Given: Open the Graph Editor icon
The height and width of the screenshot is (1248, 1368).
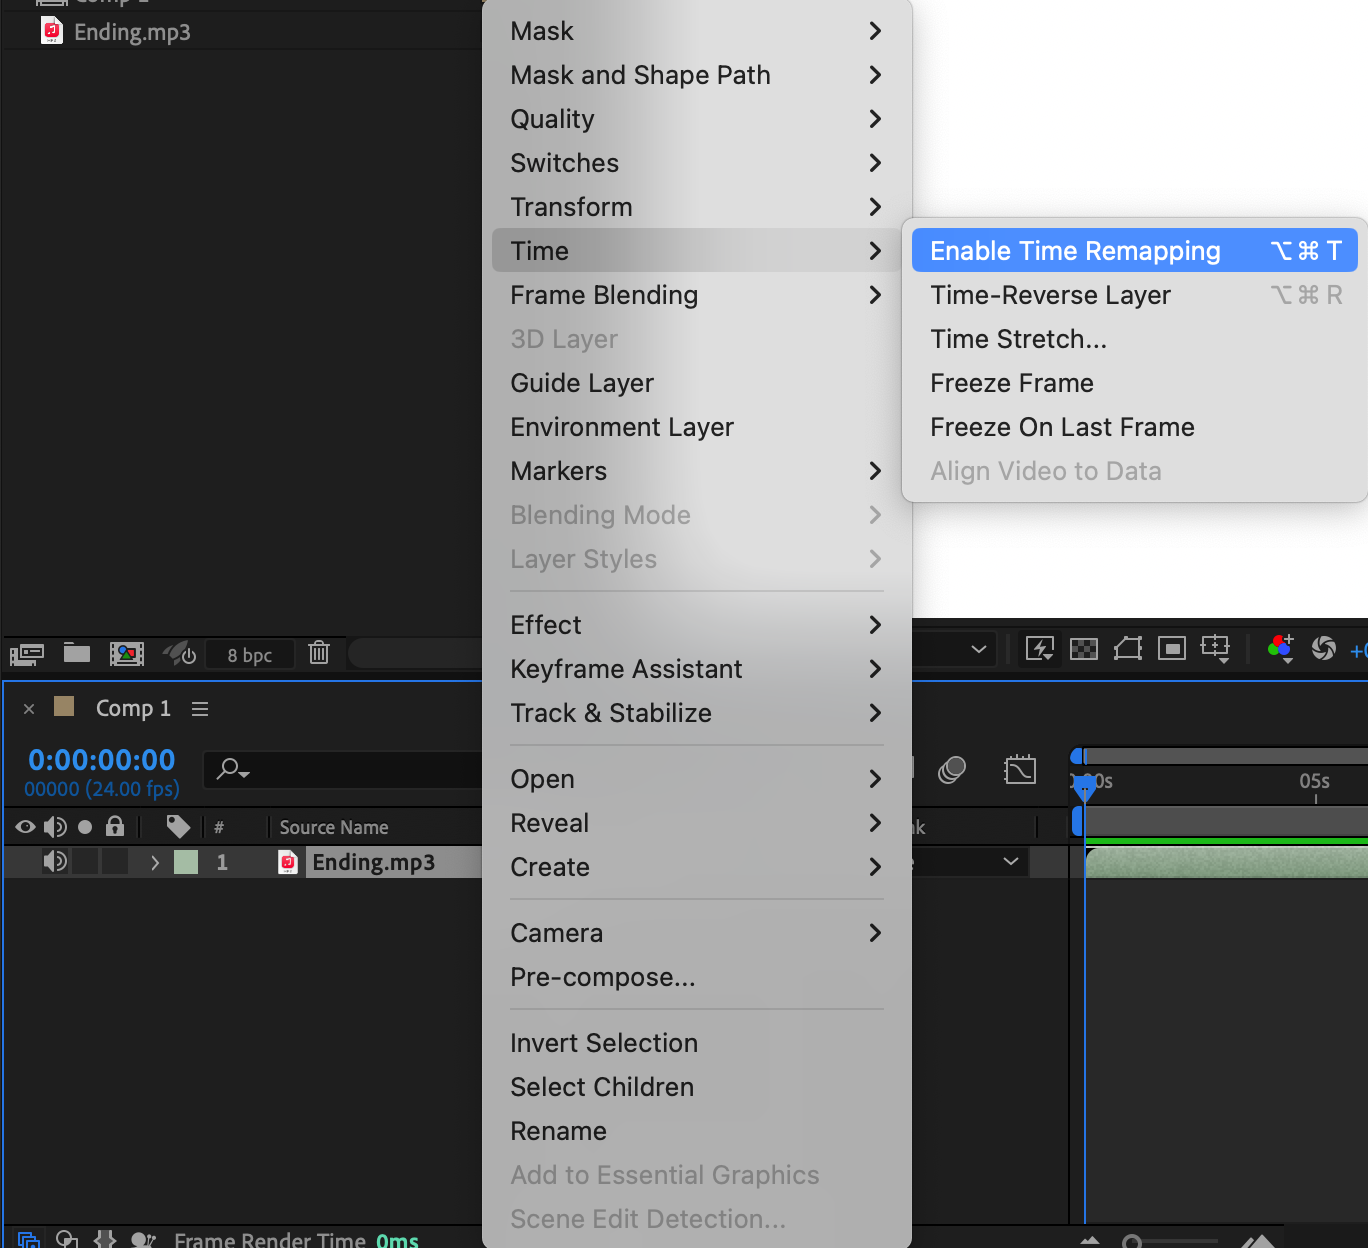Looking at the screenshot, I should click(x=1019, y=770).
